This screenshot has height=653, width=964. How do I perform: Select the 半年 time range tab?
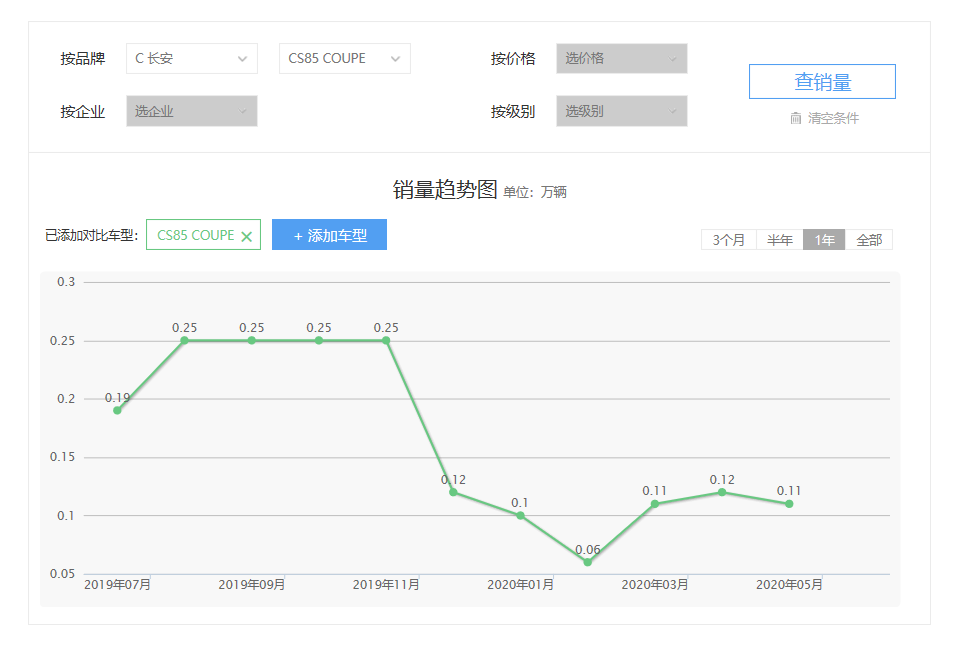(779, 240)
